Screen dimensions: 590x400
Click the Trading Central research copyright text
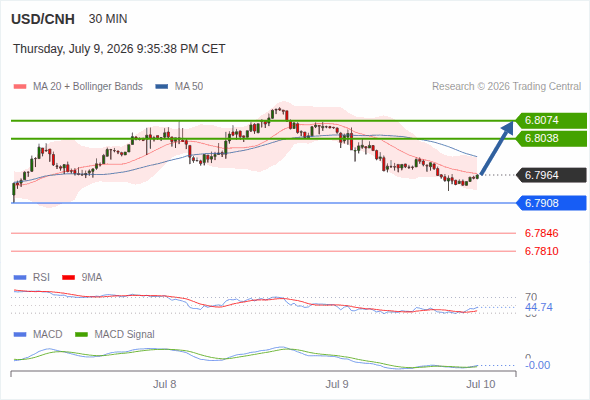tap(506, 87)
